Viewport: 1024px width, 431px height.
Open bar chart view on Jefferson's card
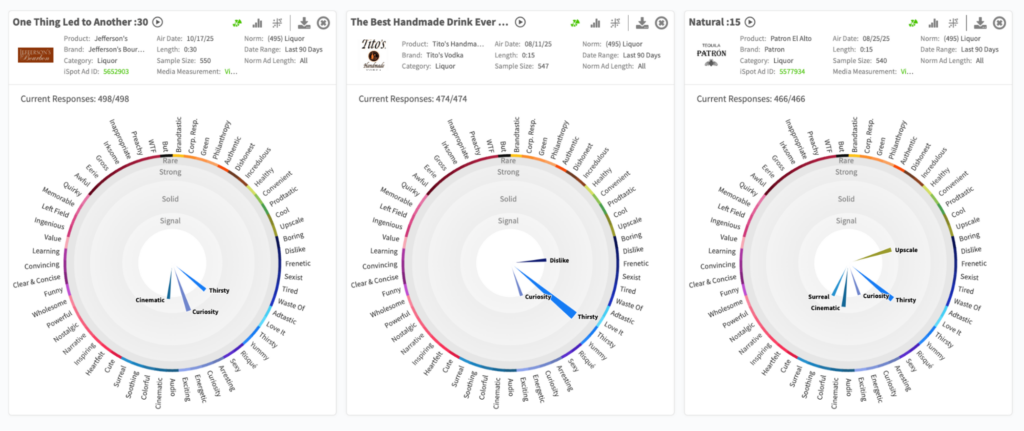click(258, 23)
